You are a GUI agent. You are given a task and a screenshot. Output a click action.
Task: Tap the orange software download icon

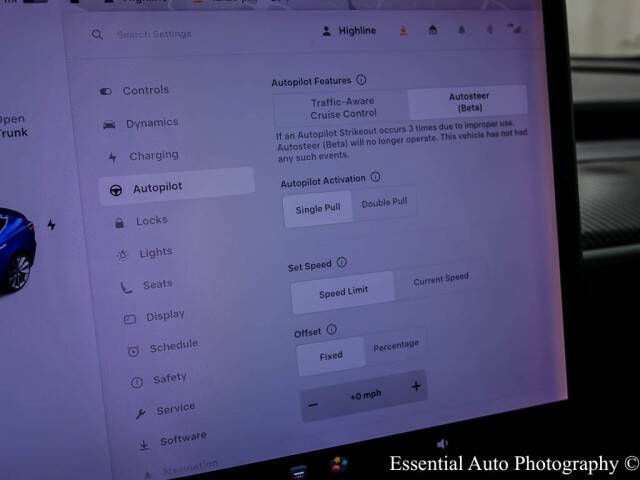(404, 30)
